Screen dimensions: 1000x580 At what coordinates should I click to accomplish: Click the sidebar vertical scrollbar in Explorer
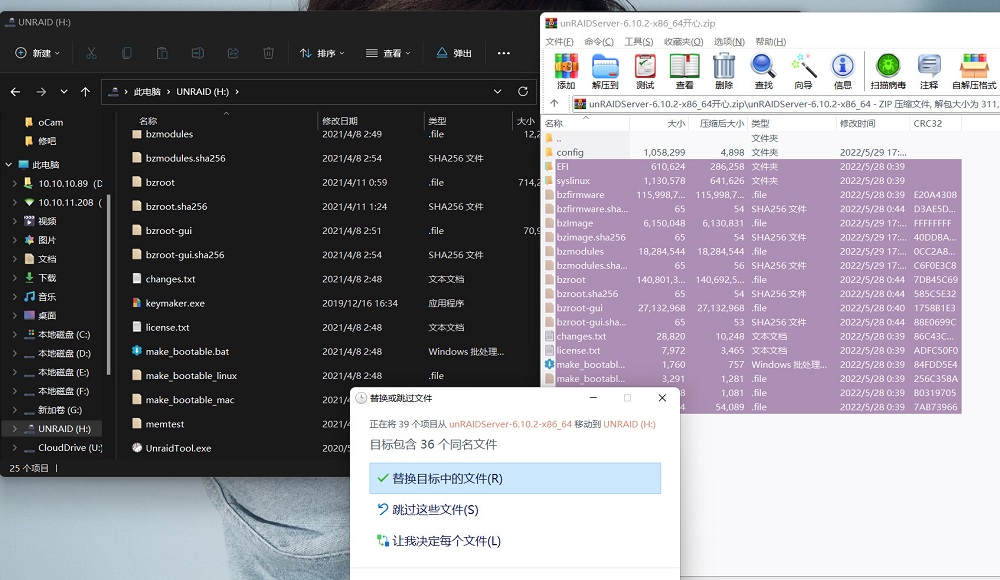pos(109,285)
